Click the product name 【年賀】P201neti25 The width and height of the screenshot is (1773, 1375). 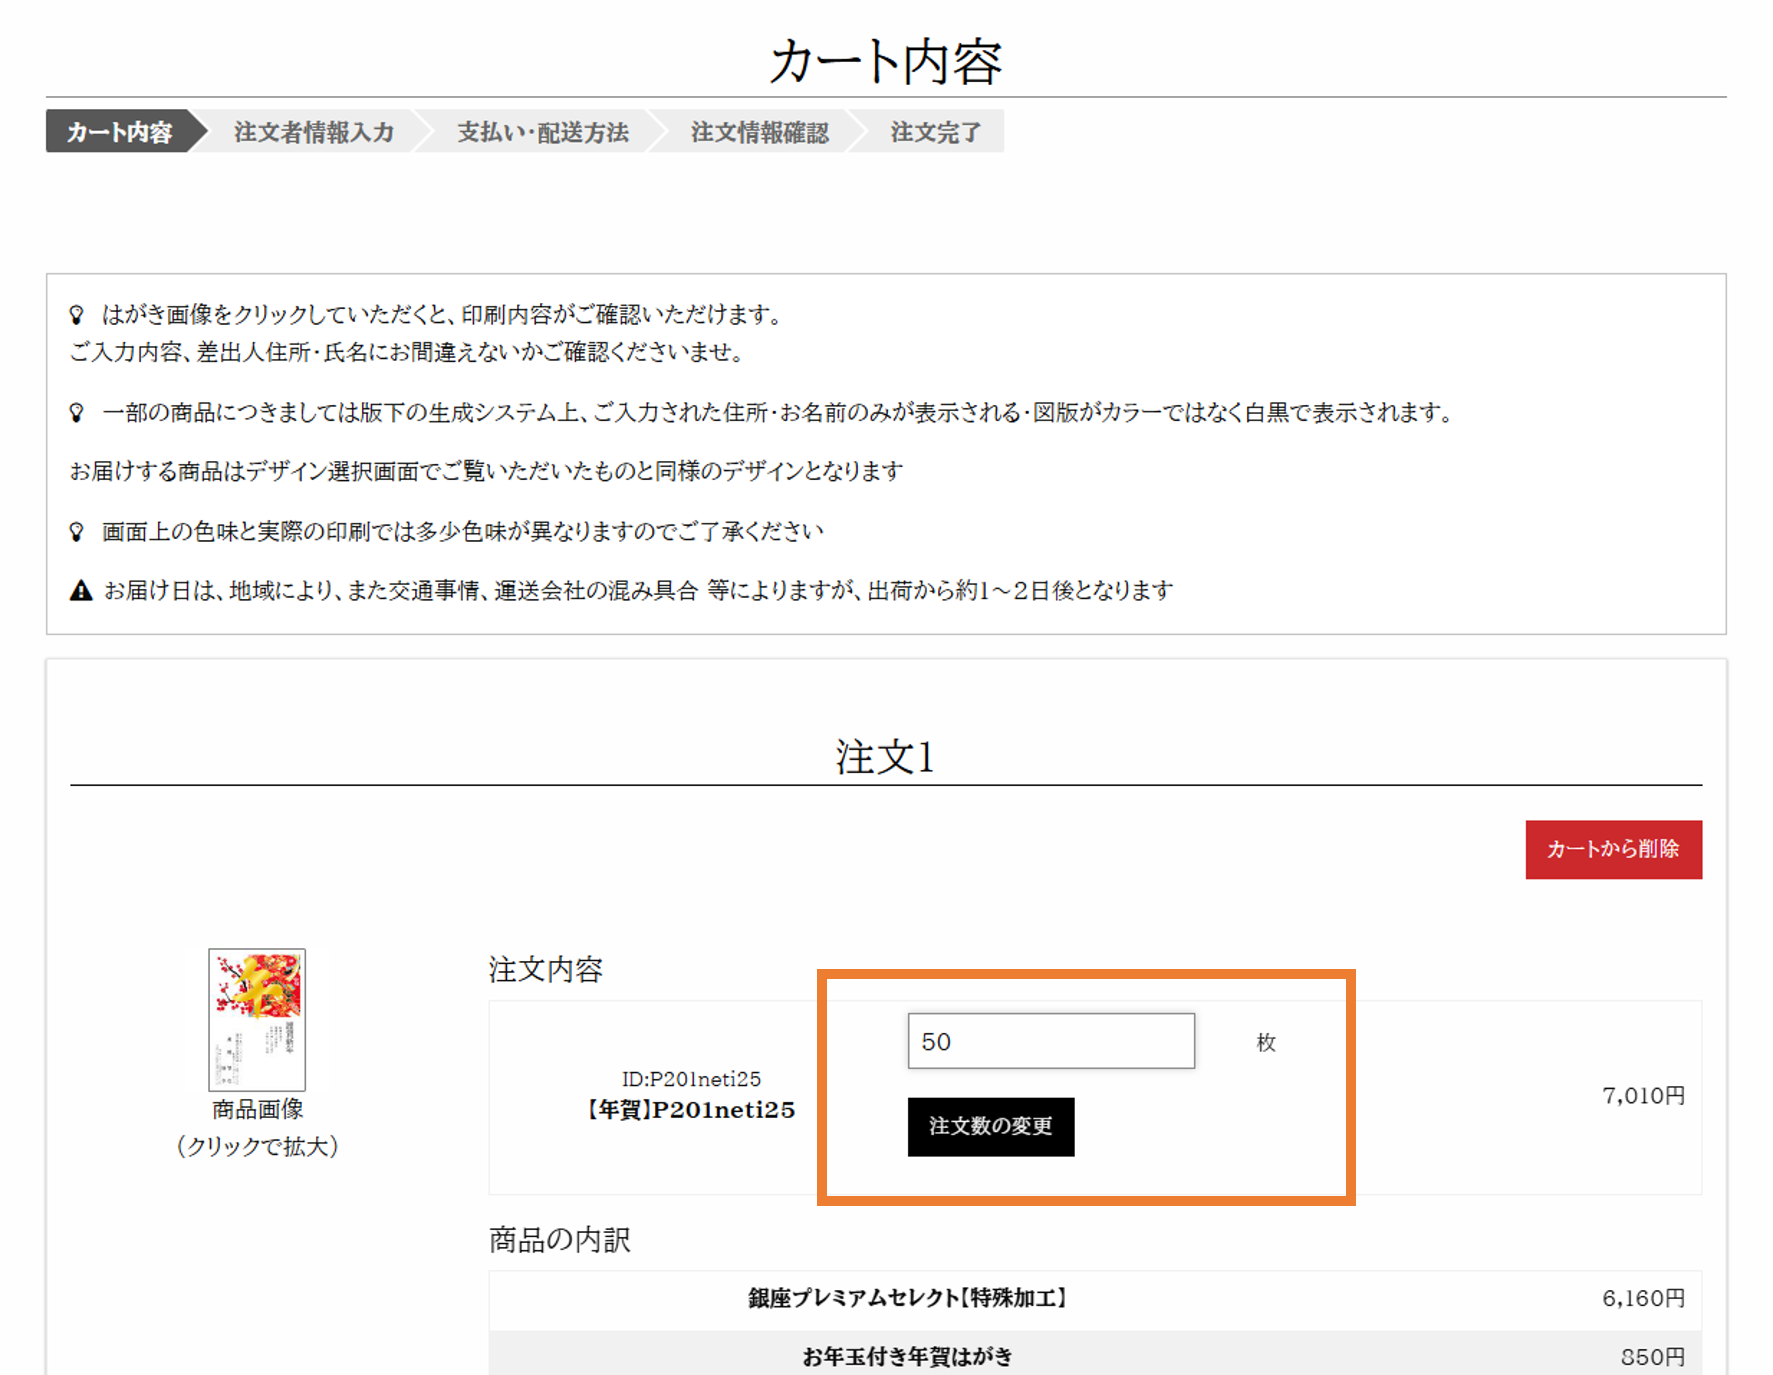tap(691, 1110)
